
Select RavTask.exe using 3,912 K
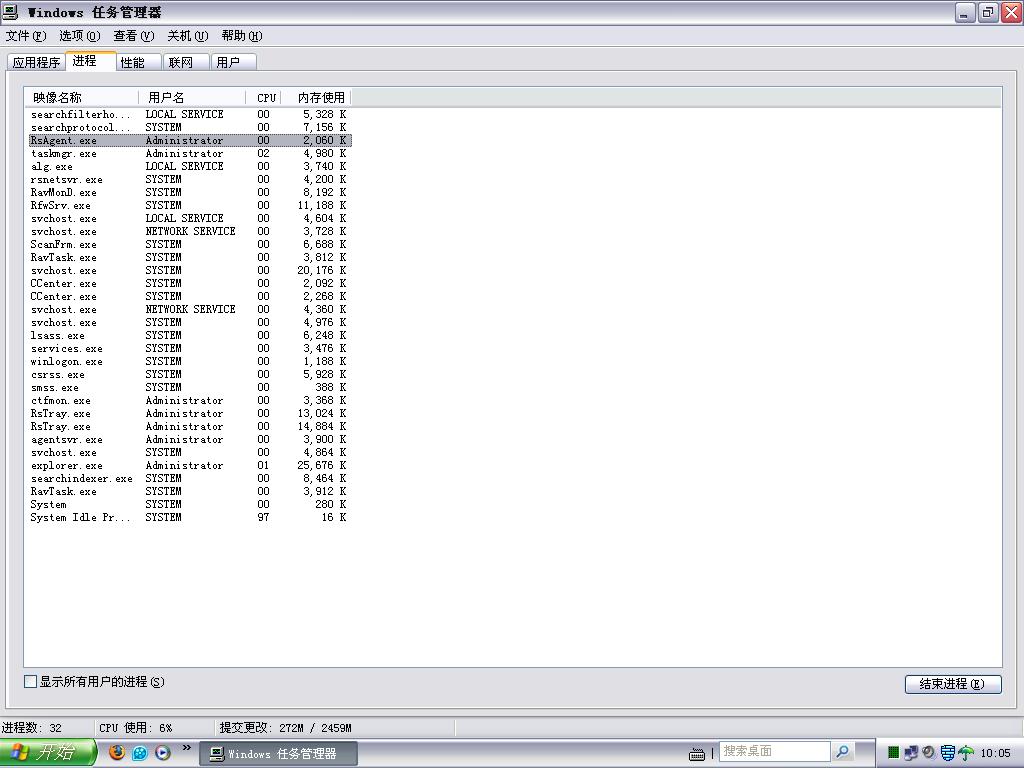point(189,491)
